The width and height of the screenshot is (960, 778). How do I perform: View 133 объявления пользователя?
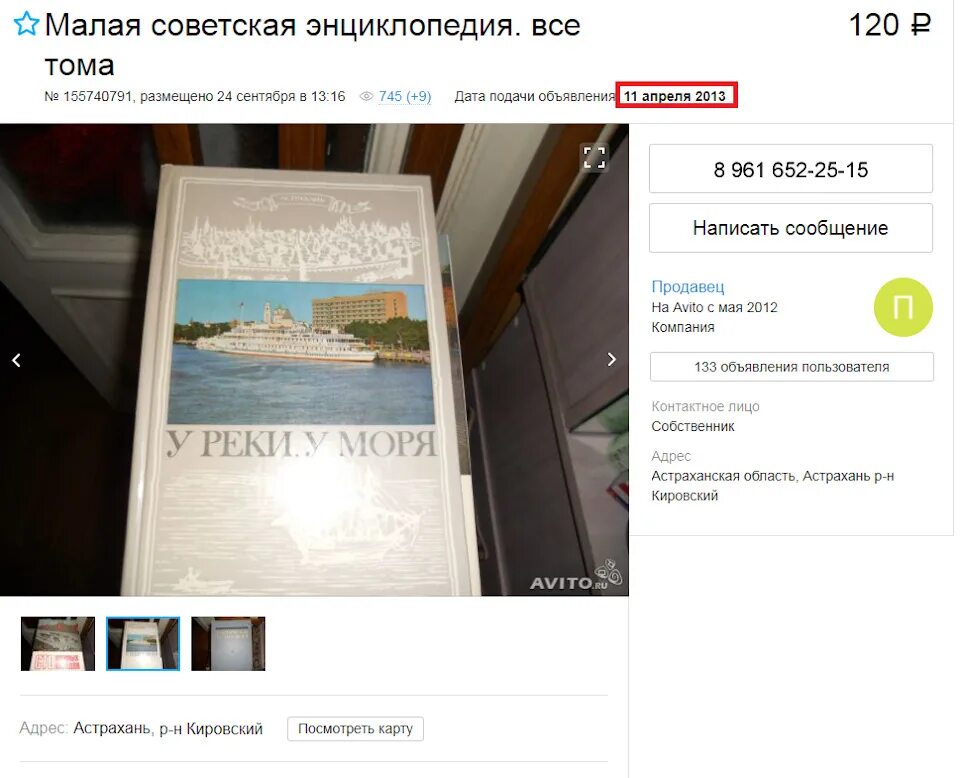[x=792, y=367]
